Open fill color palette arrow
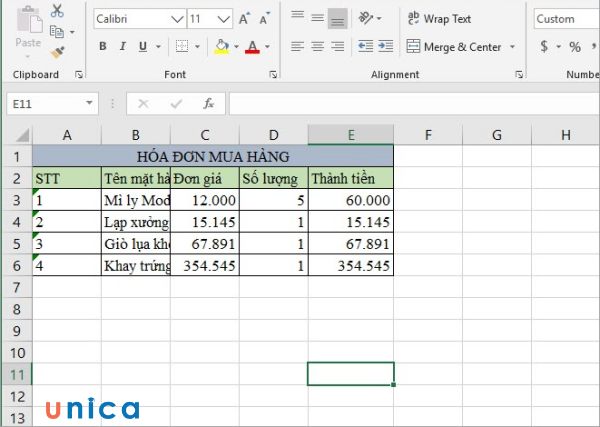This screenshot has height=427, width=600. (236, 47)
